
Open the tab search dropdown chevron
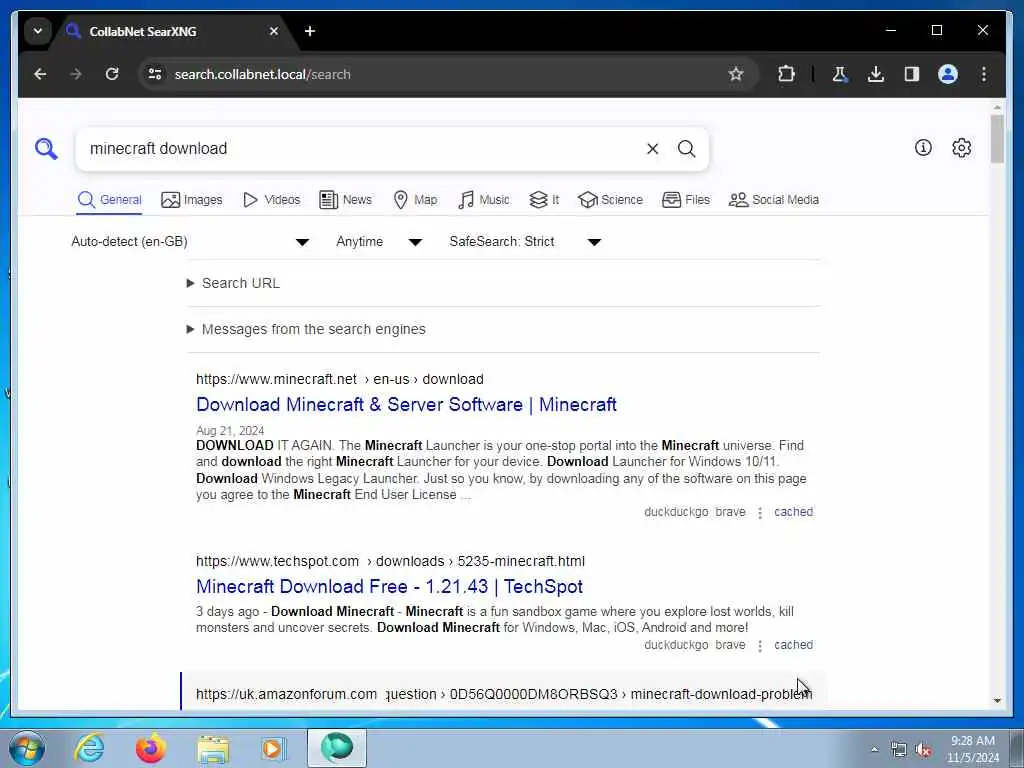pos(38,31)
